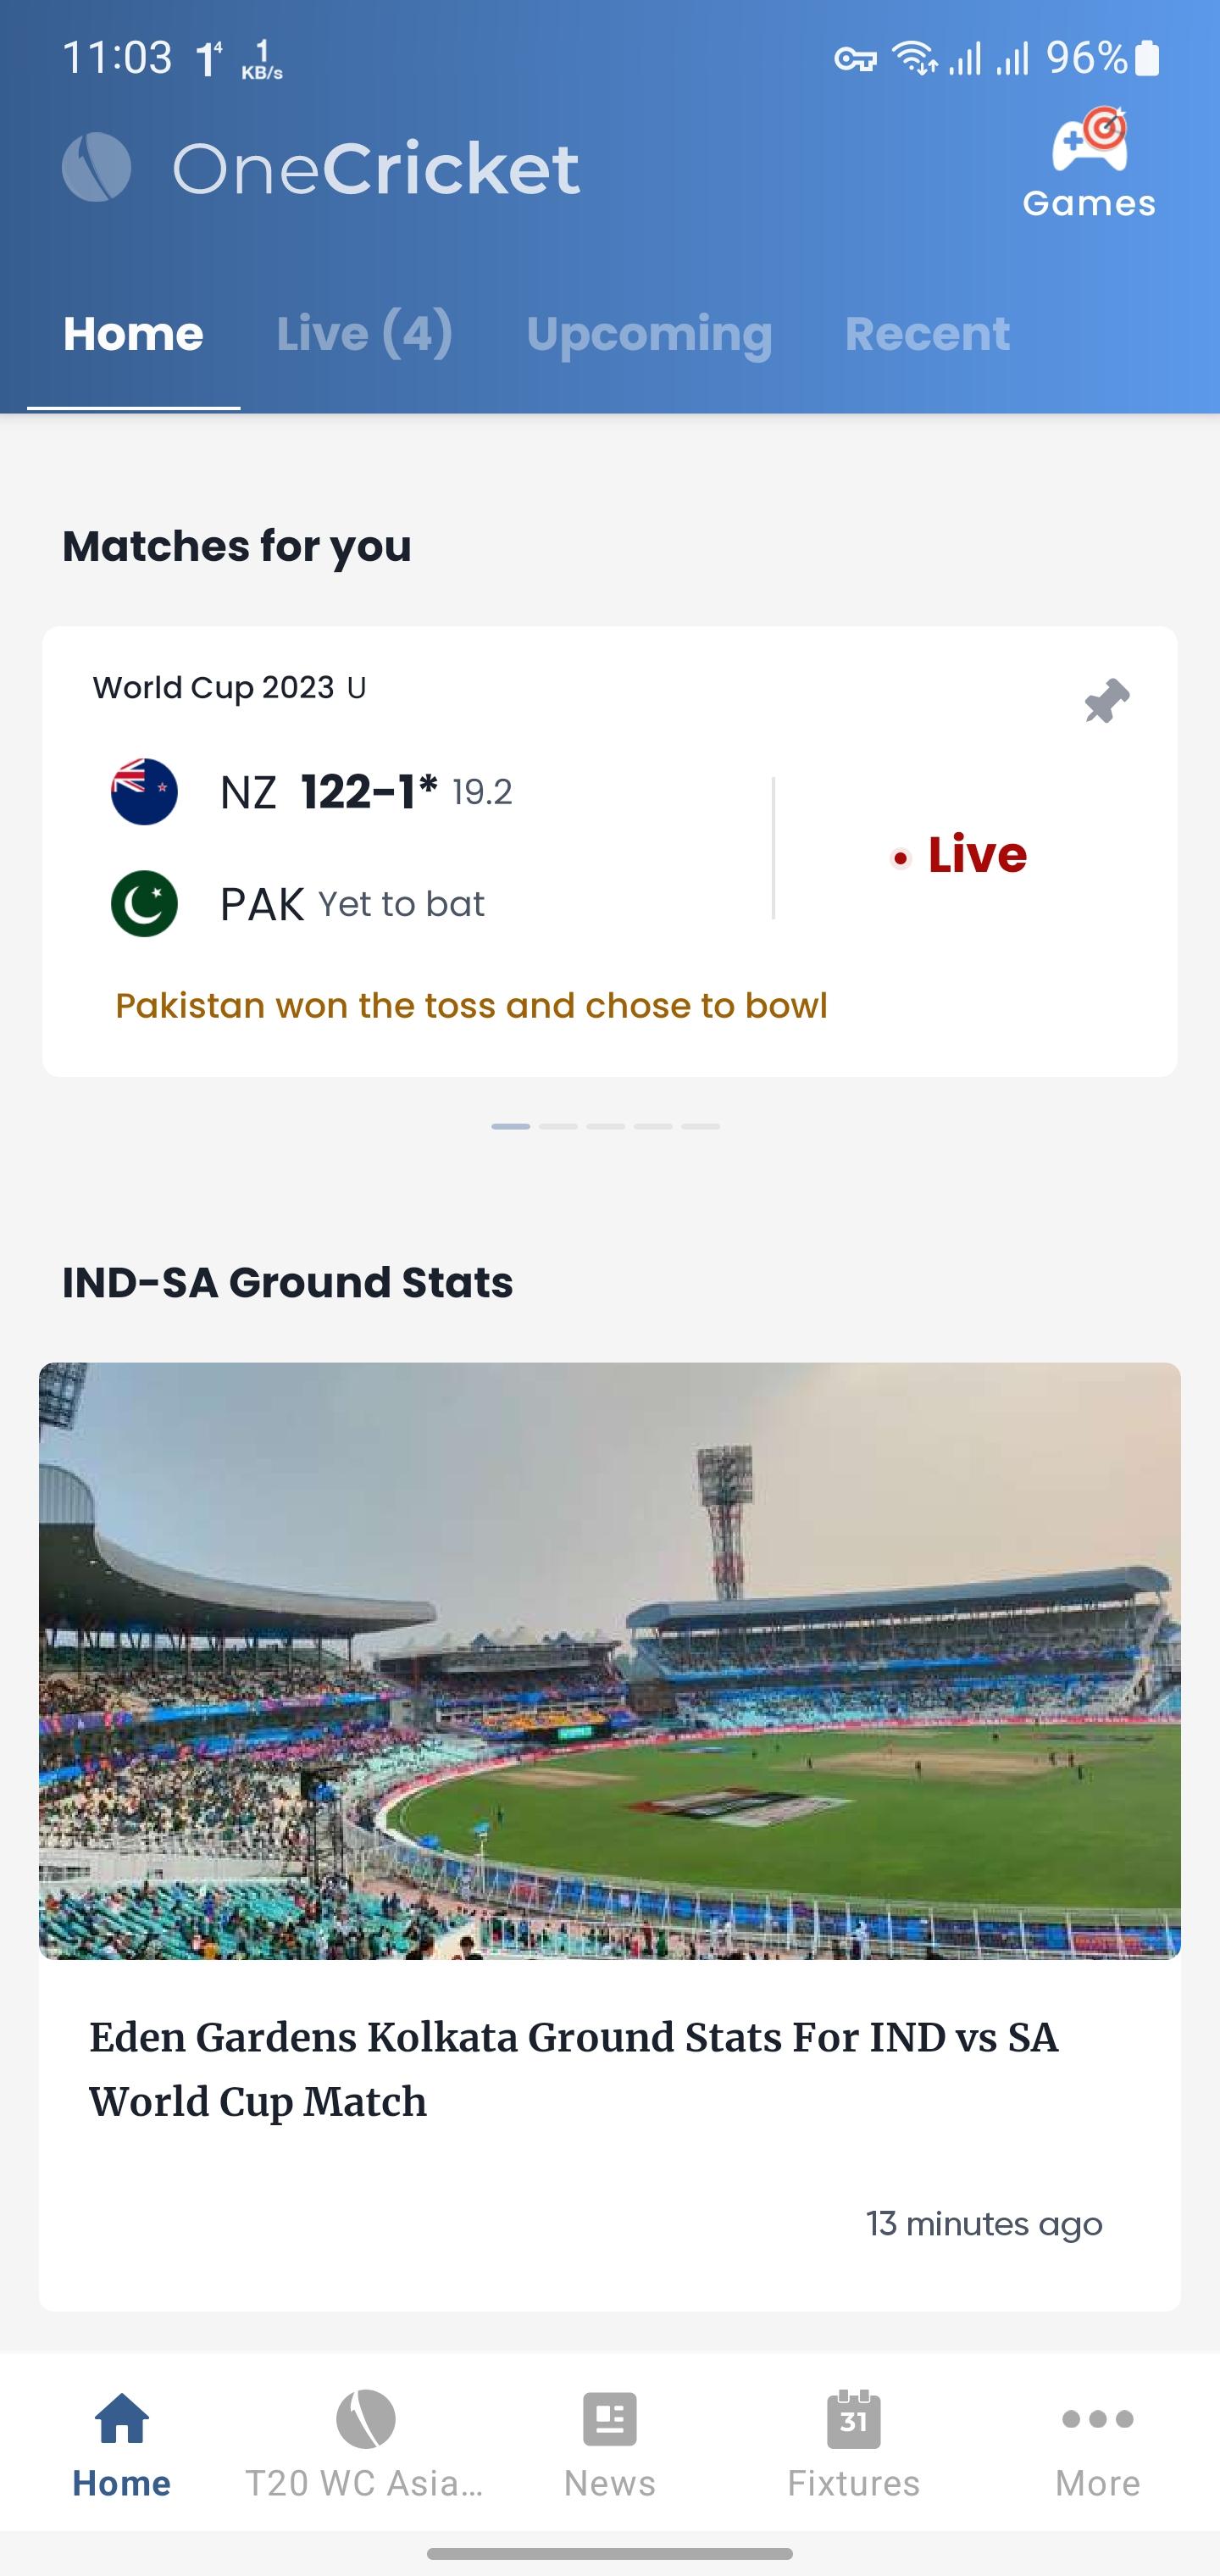Open the live NZ score 122-1
This screenshot has width=1220, height=2576.
click(x=369, y=792)
